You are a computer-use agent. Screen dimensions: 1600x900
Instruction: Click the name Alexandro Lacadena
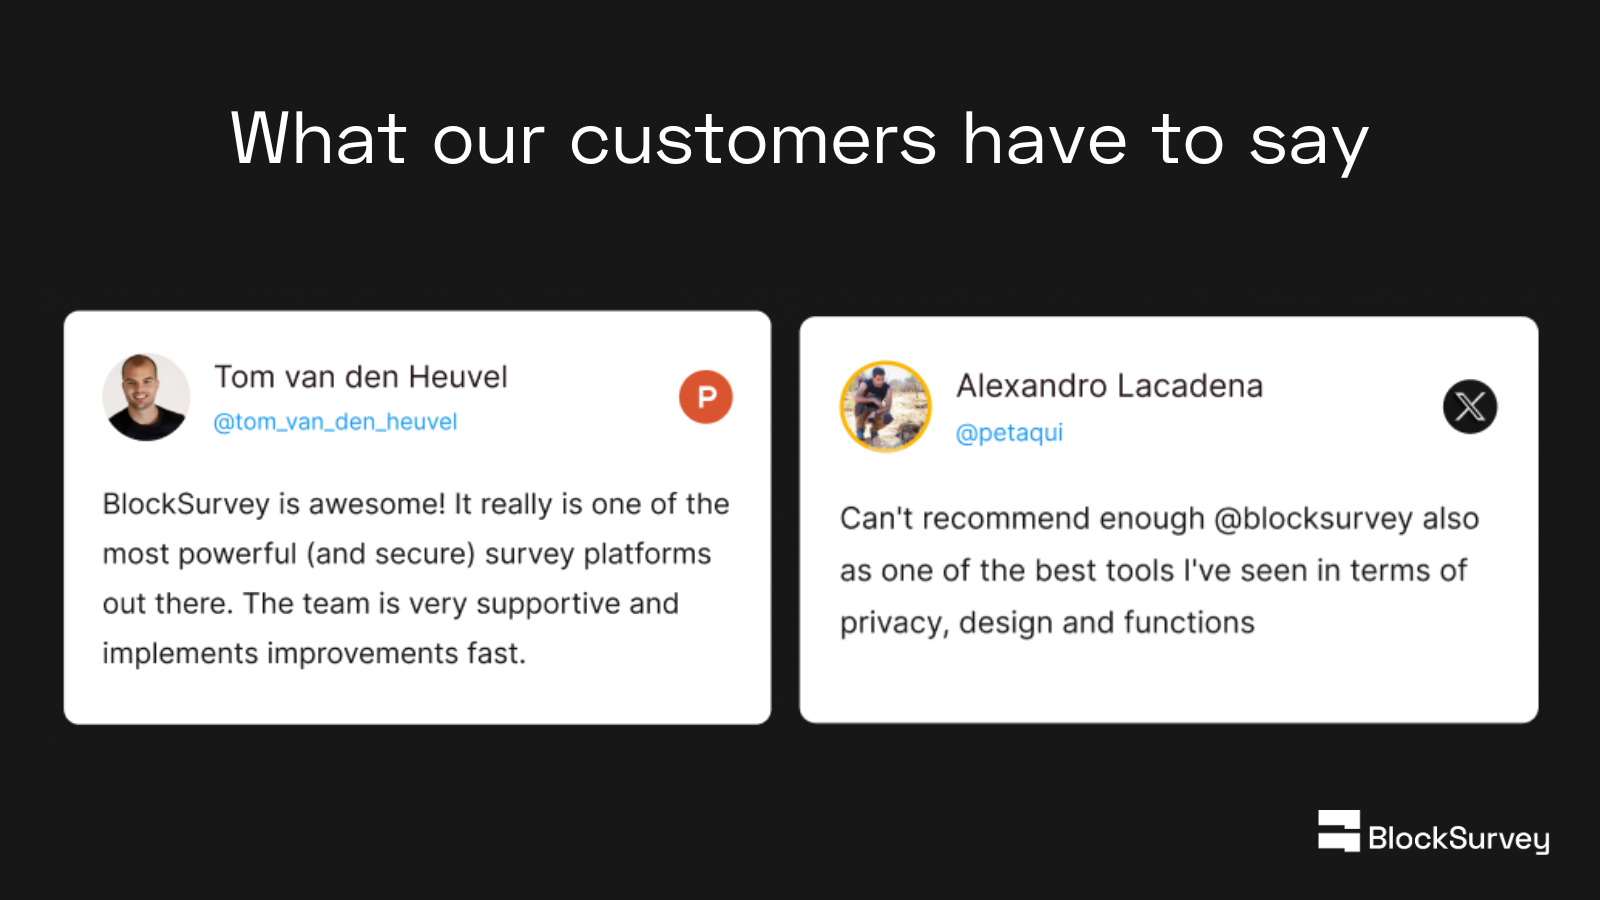(1109, 386)
